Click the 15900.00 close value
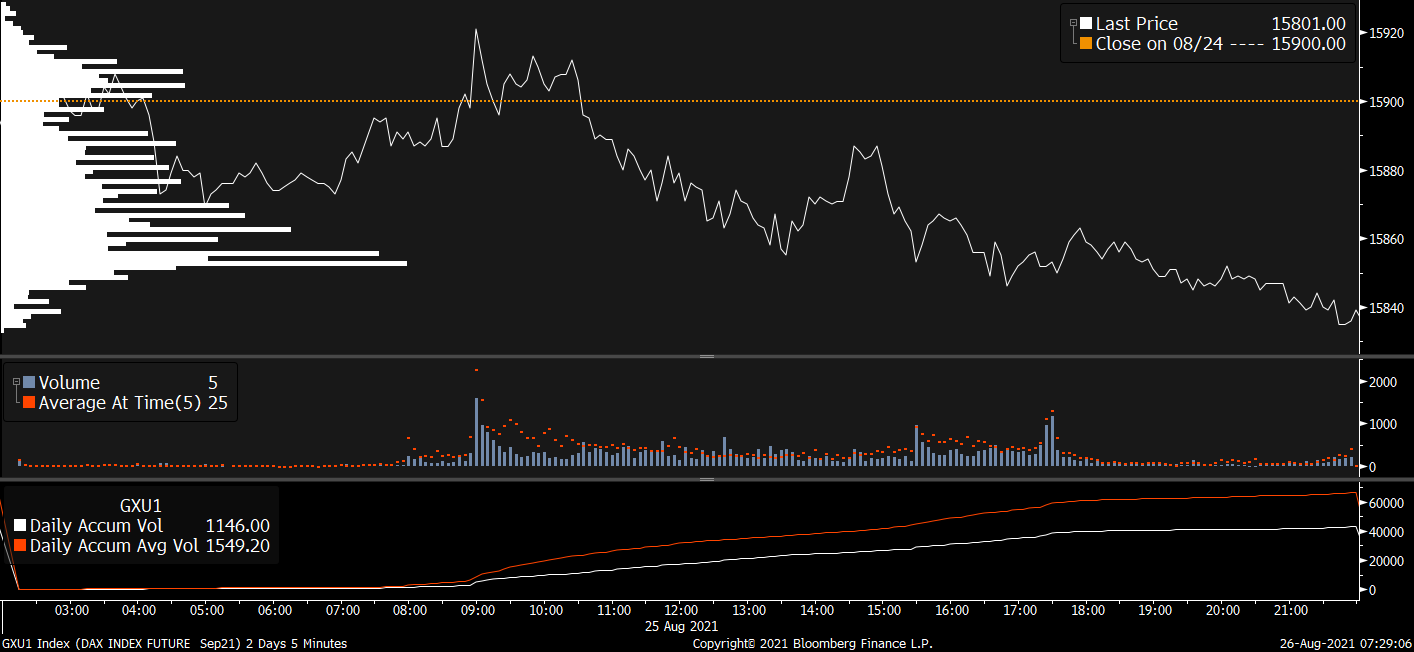The height and width of the screenshot is (652, 1414). click(1308, 44)
